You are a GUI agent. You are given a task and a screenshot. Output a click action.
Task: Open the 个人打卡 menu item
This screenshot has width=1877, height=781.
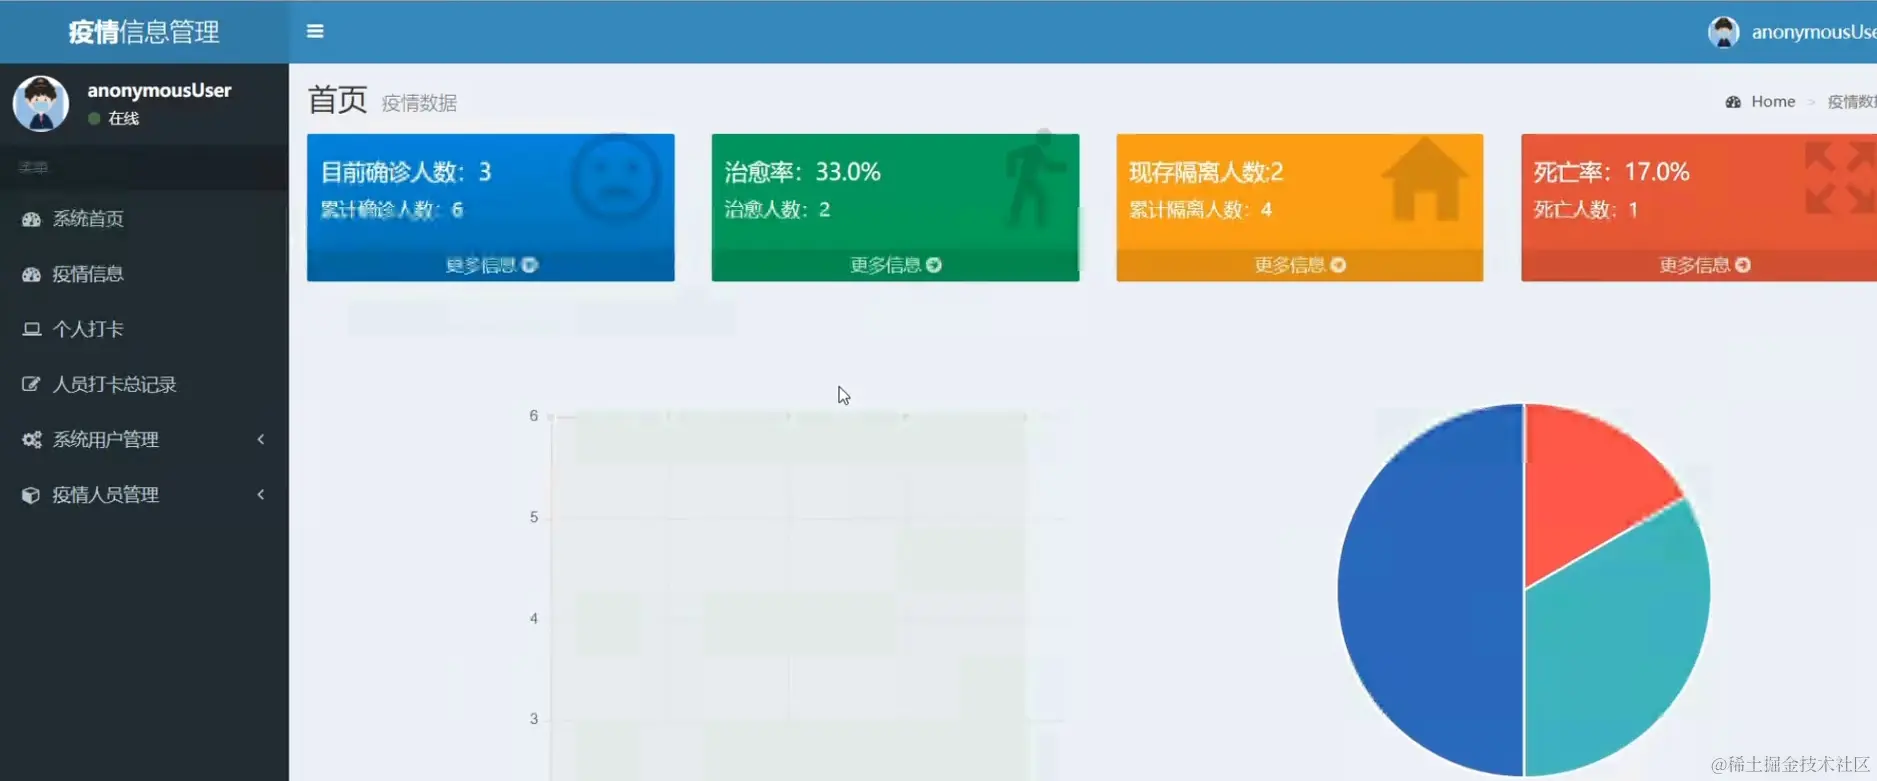click(x=144, y=329)
